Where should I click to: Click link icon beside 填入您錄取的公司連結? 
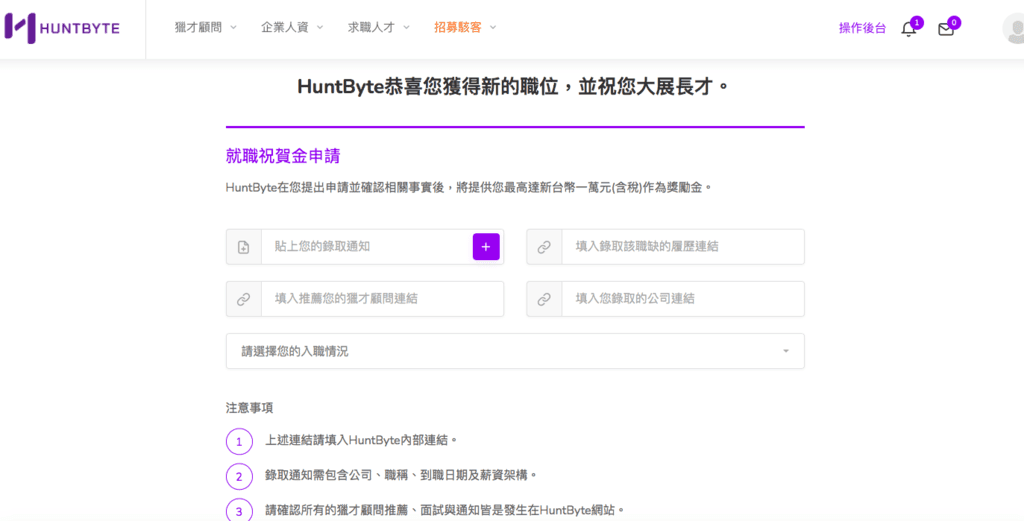(544, 299)
